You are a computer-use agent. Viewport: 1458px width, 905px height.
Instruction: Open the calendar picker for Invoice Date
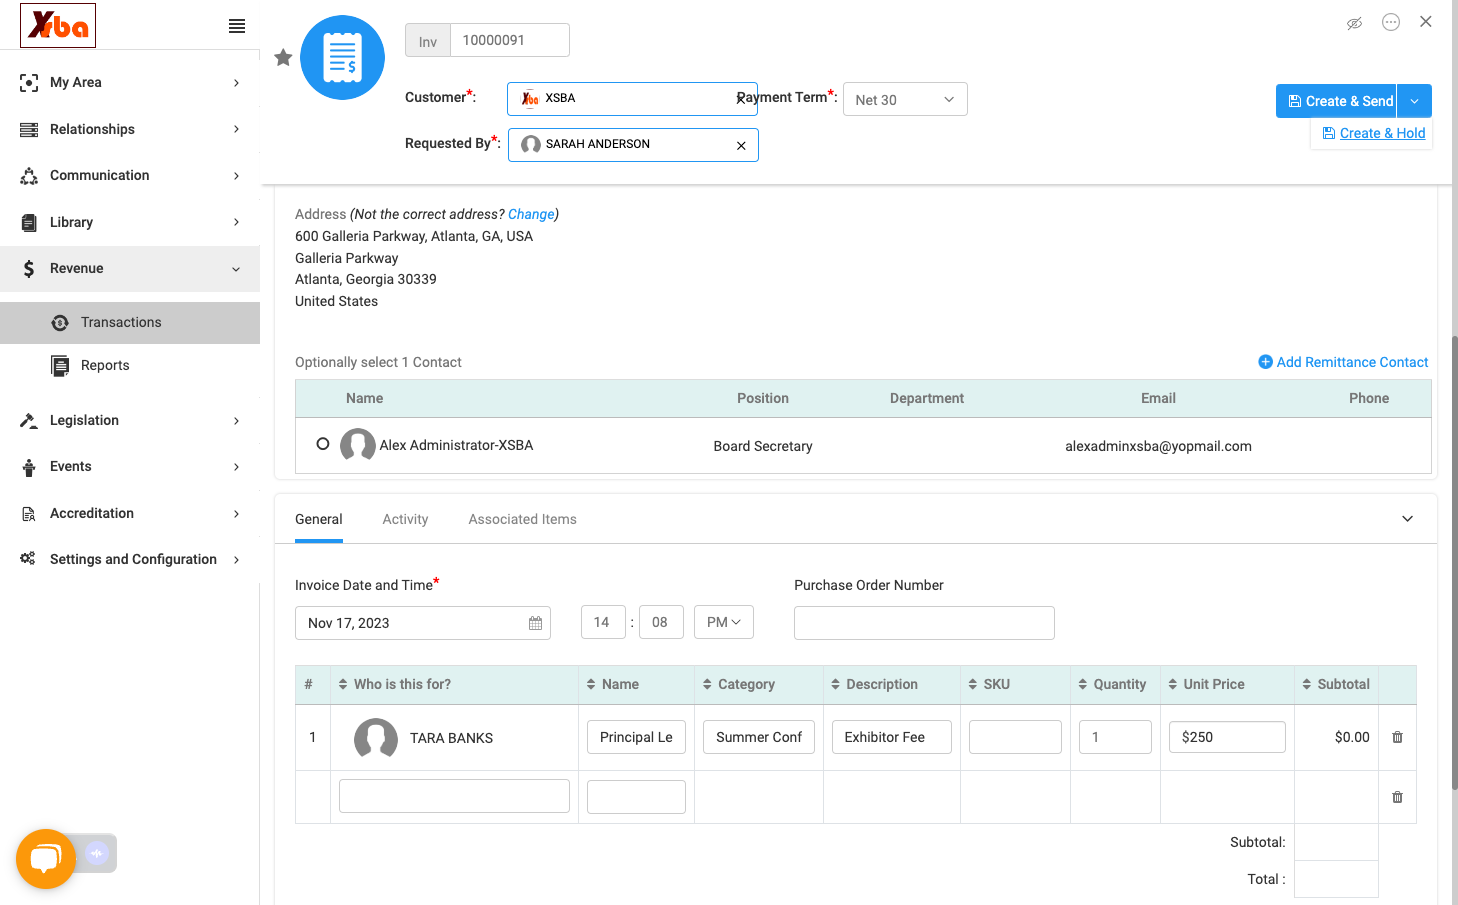click(535, 623)
